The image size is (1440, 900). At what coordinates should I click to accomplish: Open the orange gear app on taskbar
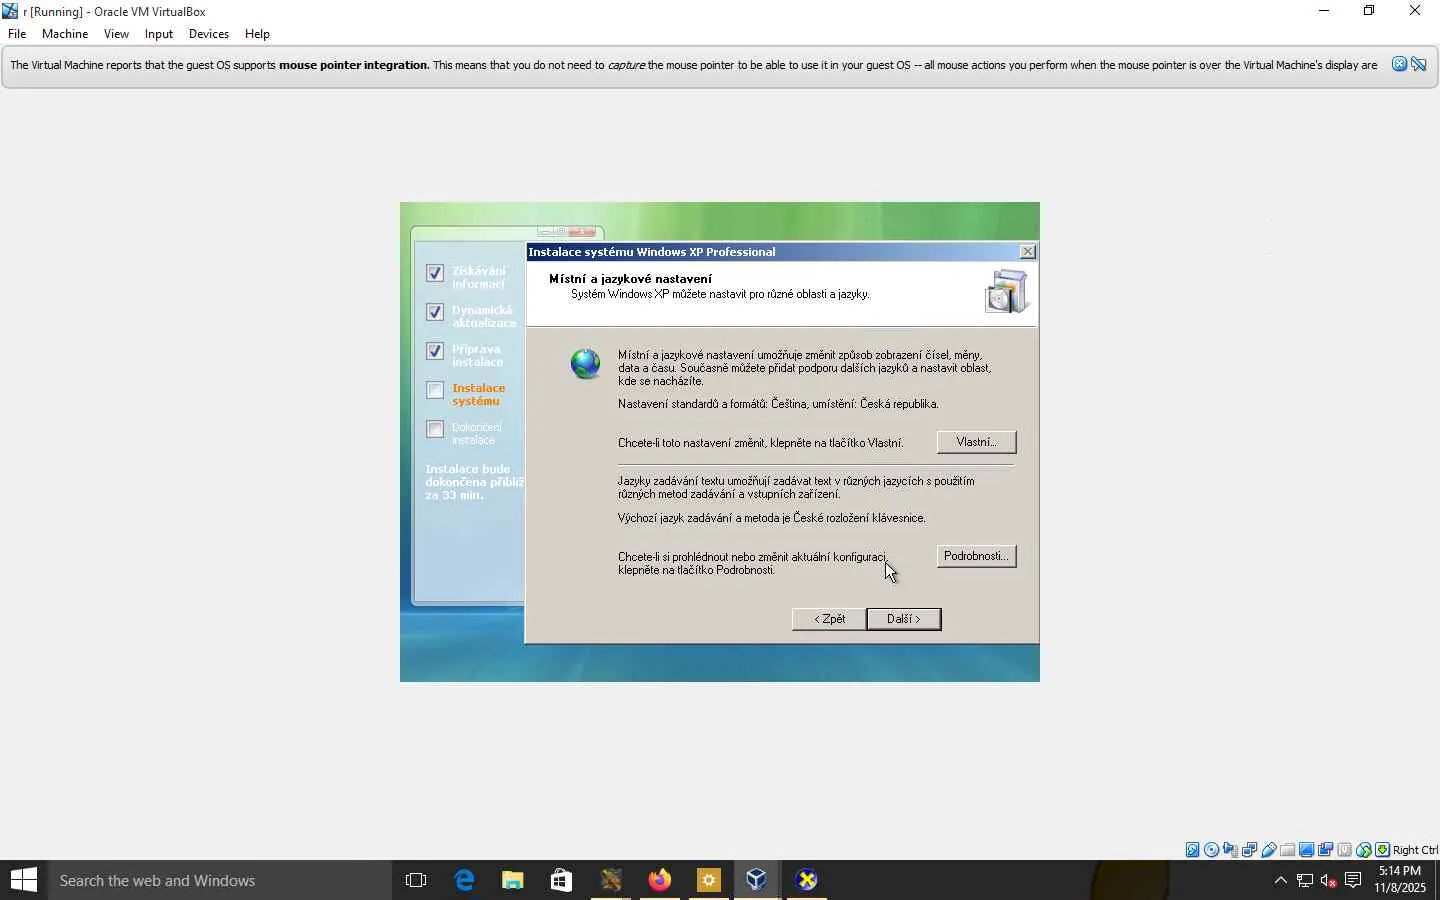click(x=709, y=880)
